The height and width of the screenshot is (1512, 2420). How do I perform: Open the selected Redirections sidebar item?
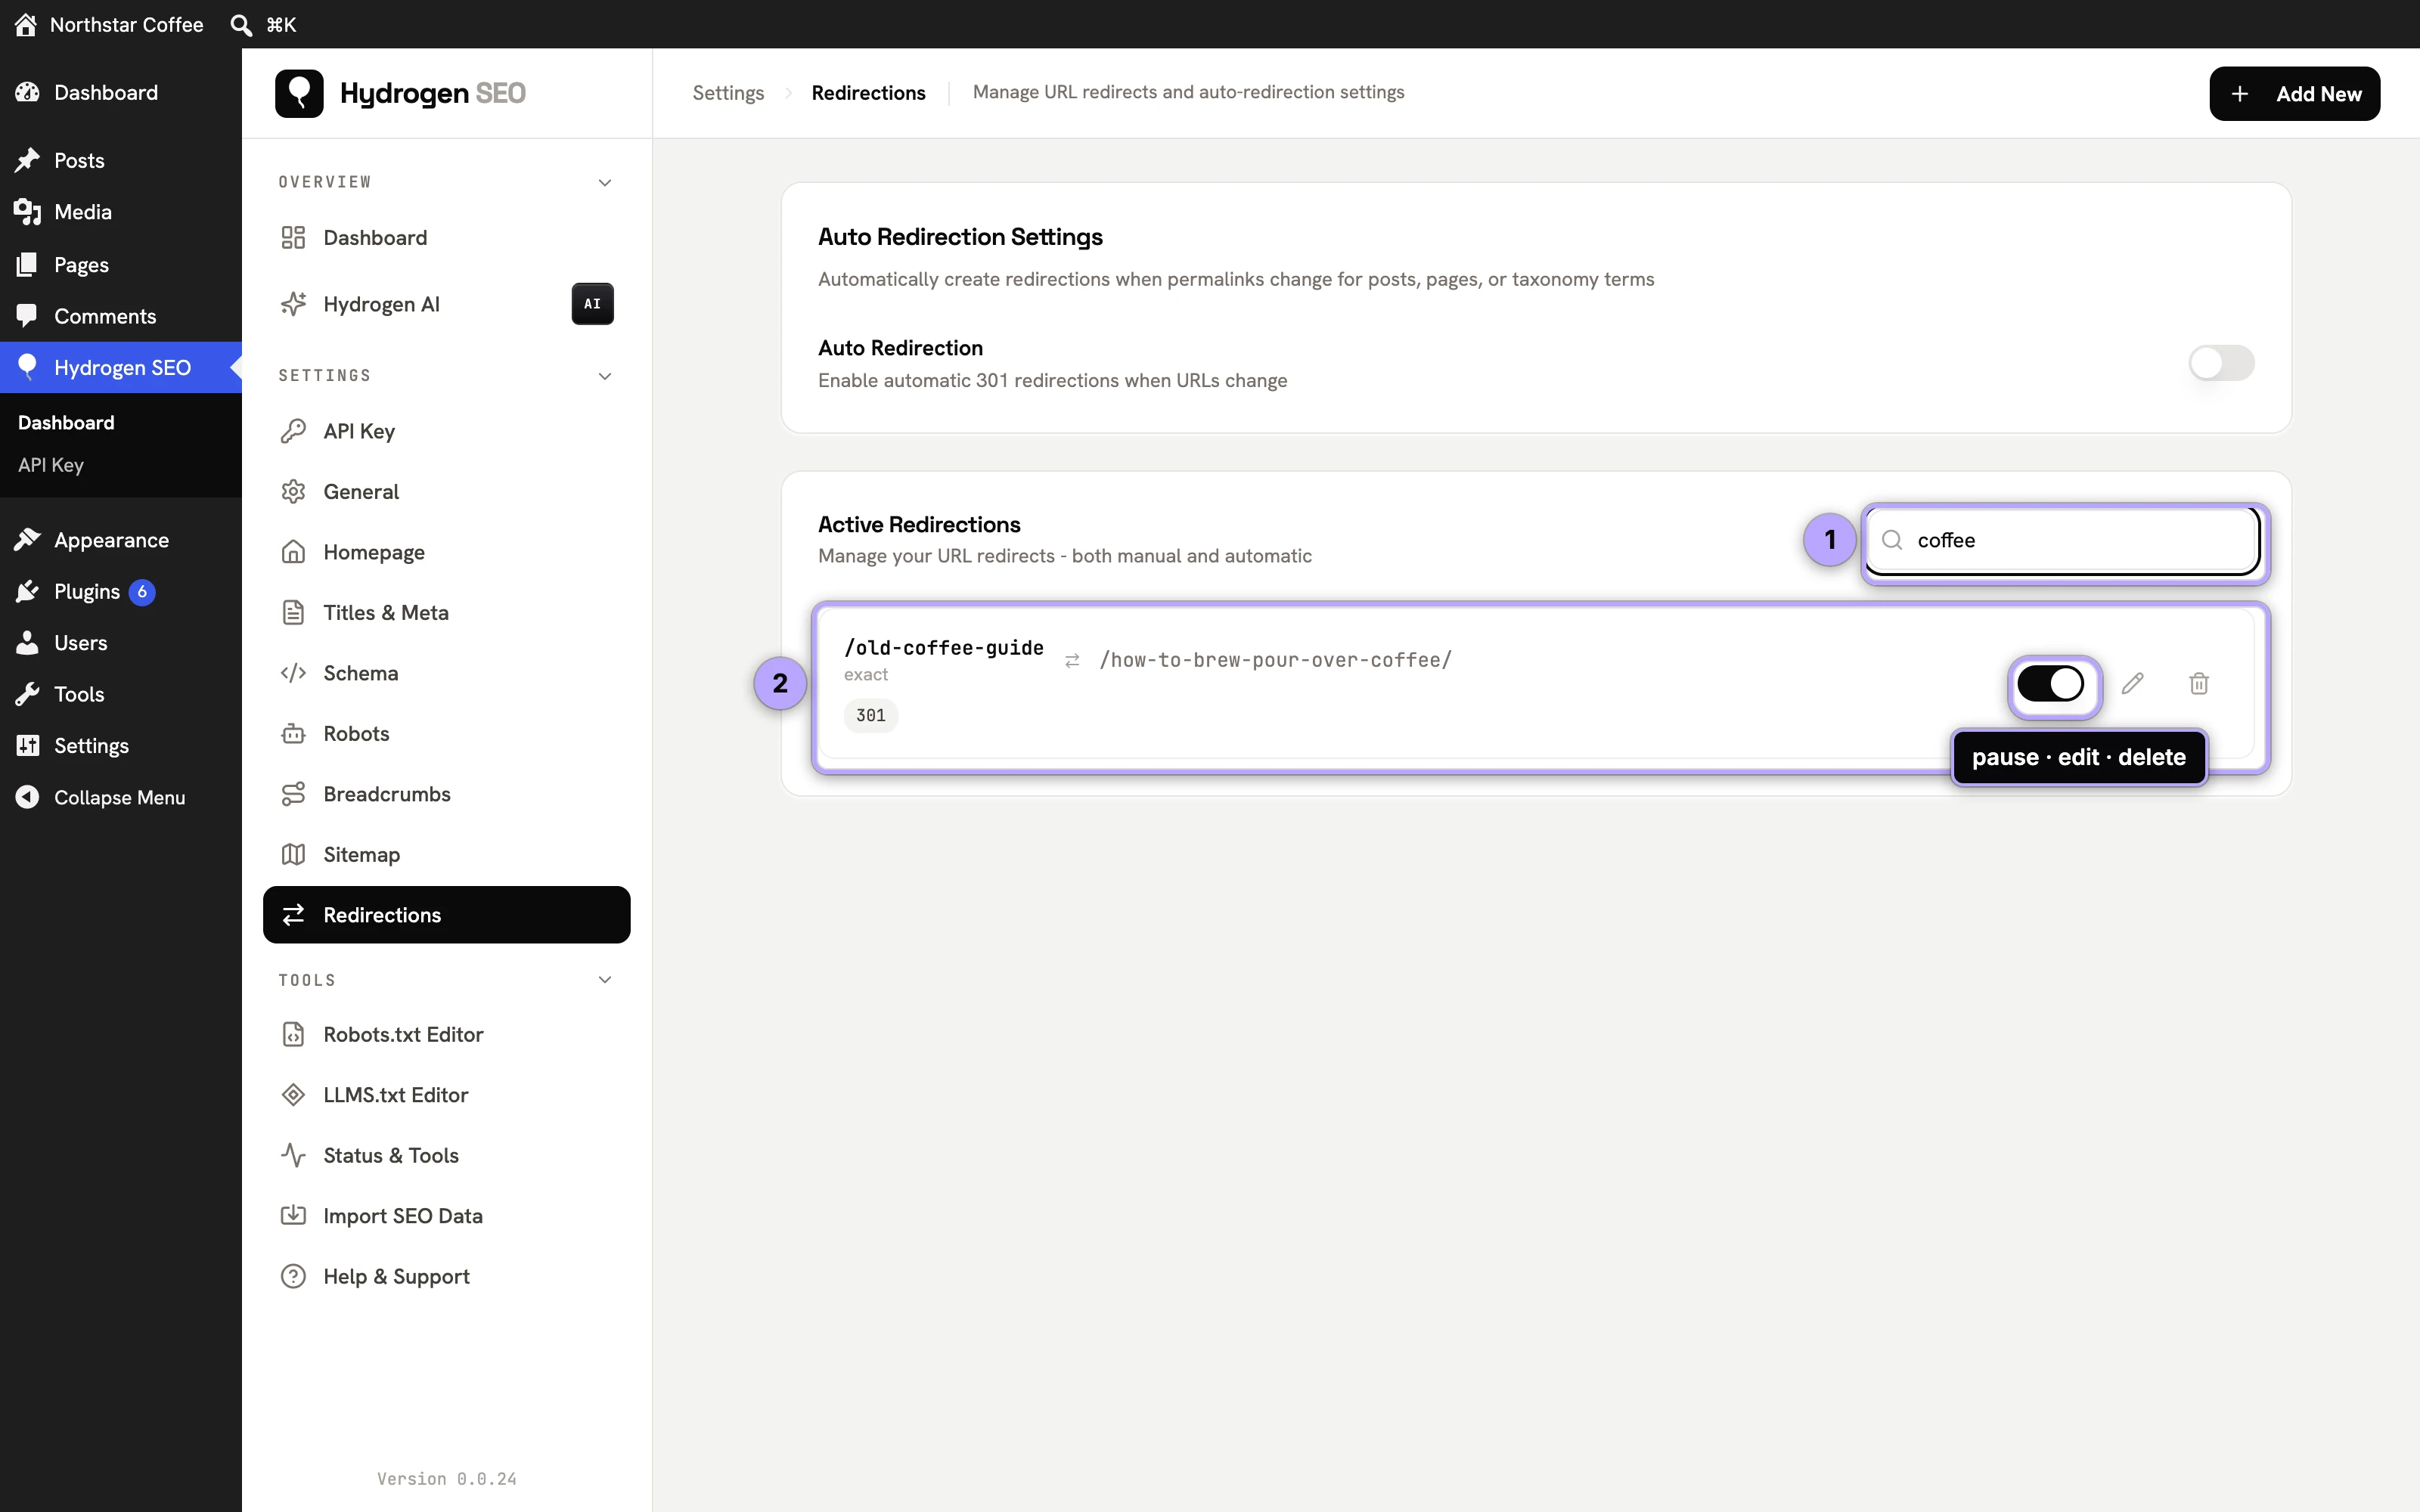[x=446, y=915]
